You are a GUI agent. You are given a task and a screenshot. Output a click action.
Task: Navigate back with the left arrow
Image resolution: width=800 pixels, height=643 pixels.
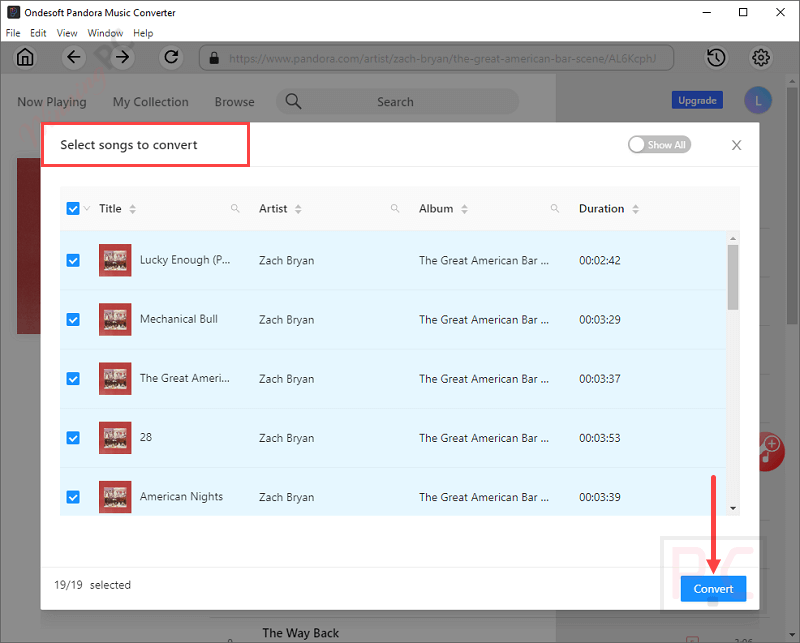pyautogui.click(x=73, y=57)
